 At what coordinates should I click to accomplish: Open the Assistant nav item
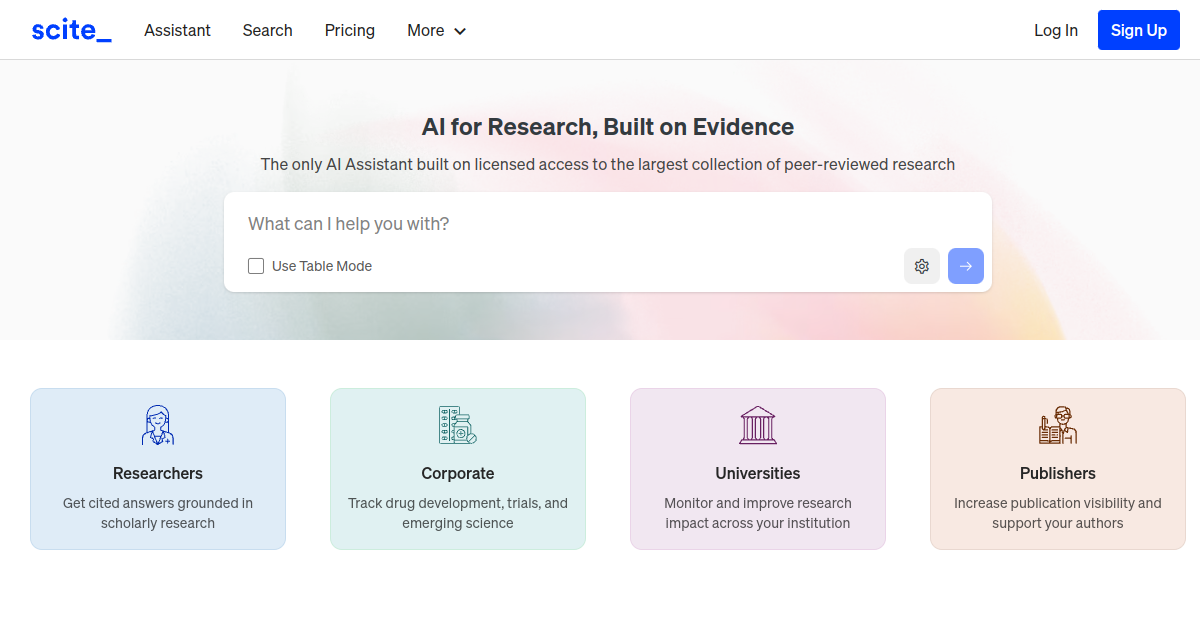tap(177, 30)
